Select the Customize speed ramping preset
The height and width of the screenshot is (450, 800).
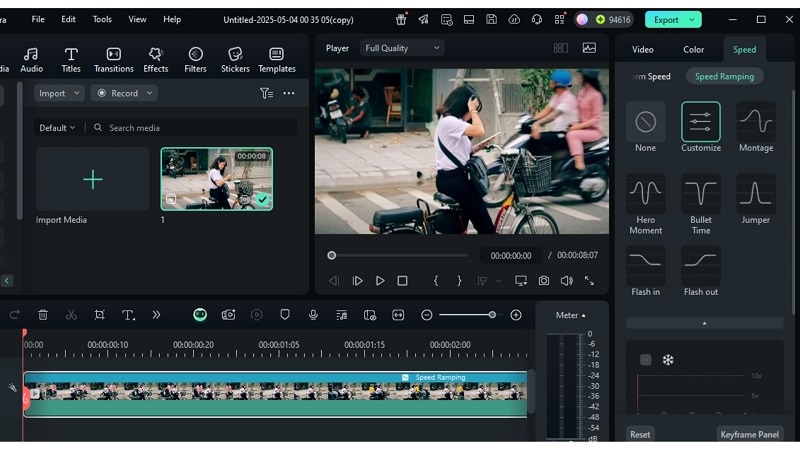pos(700,122)
